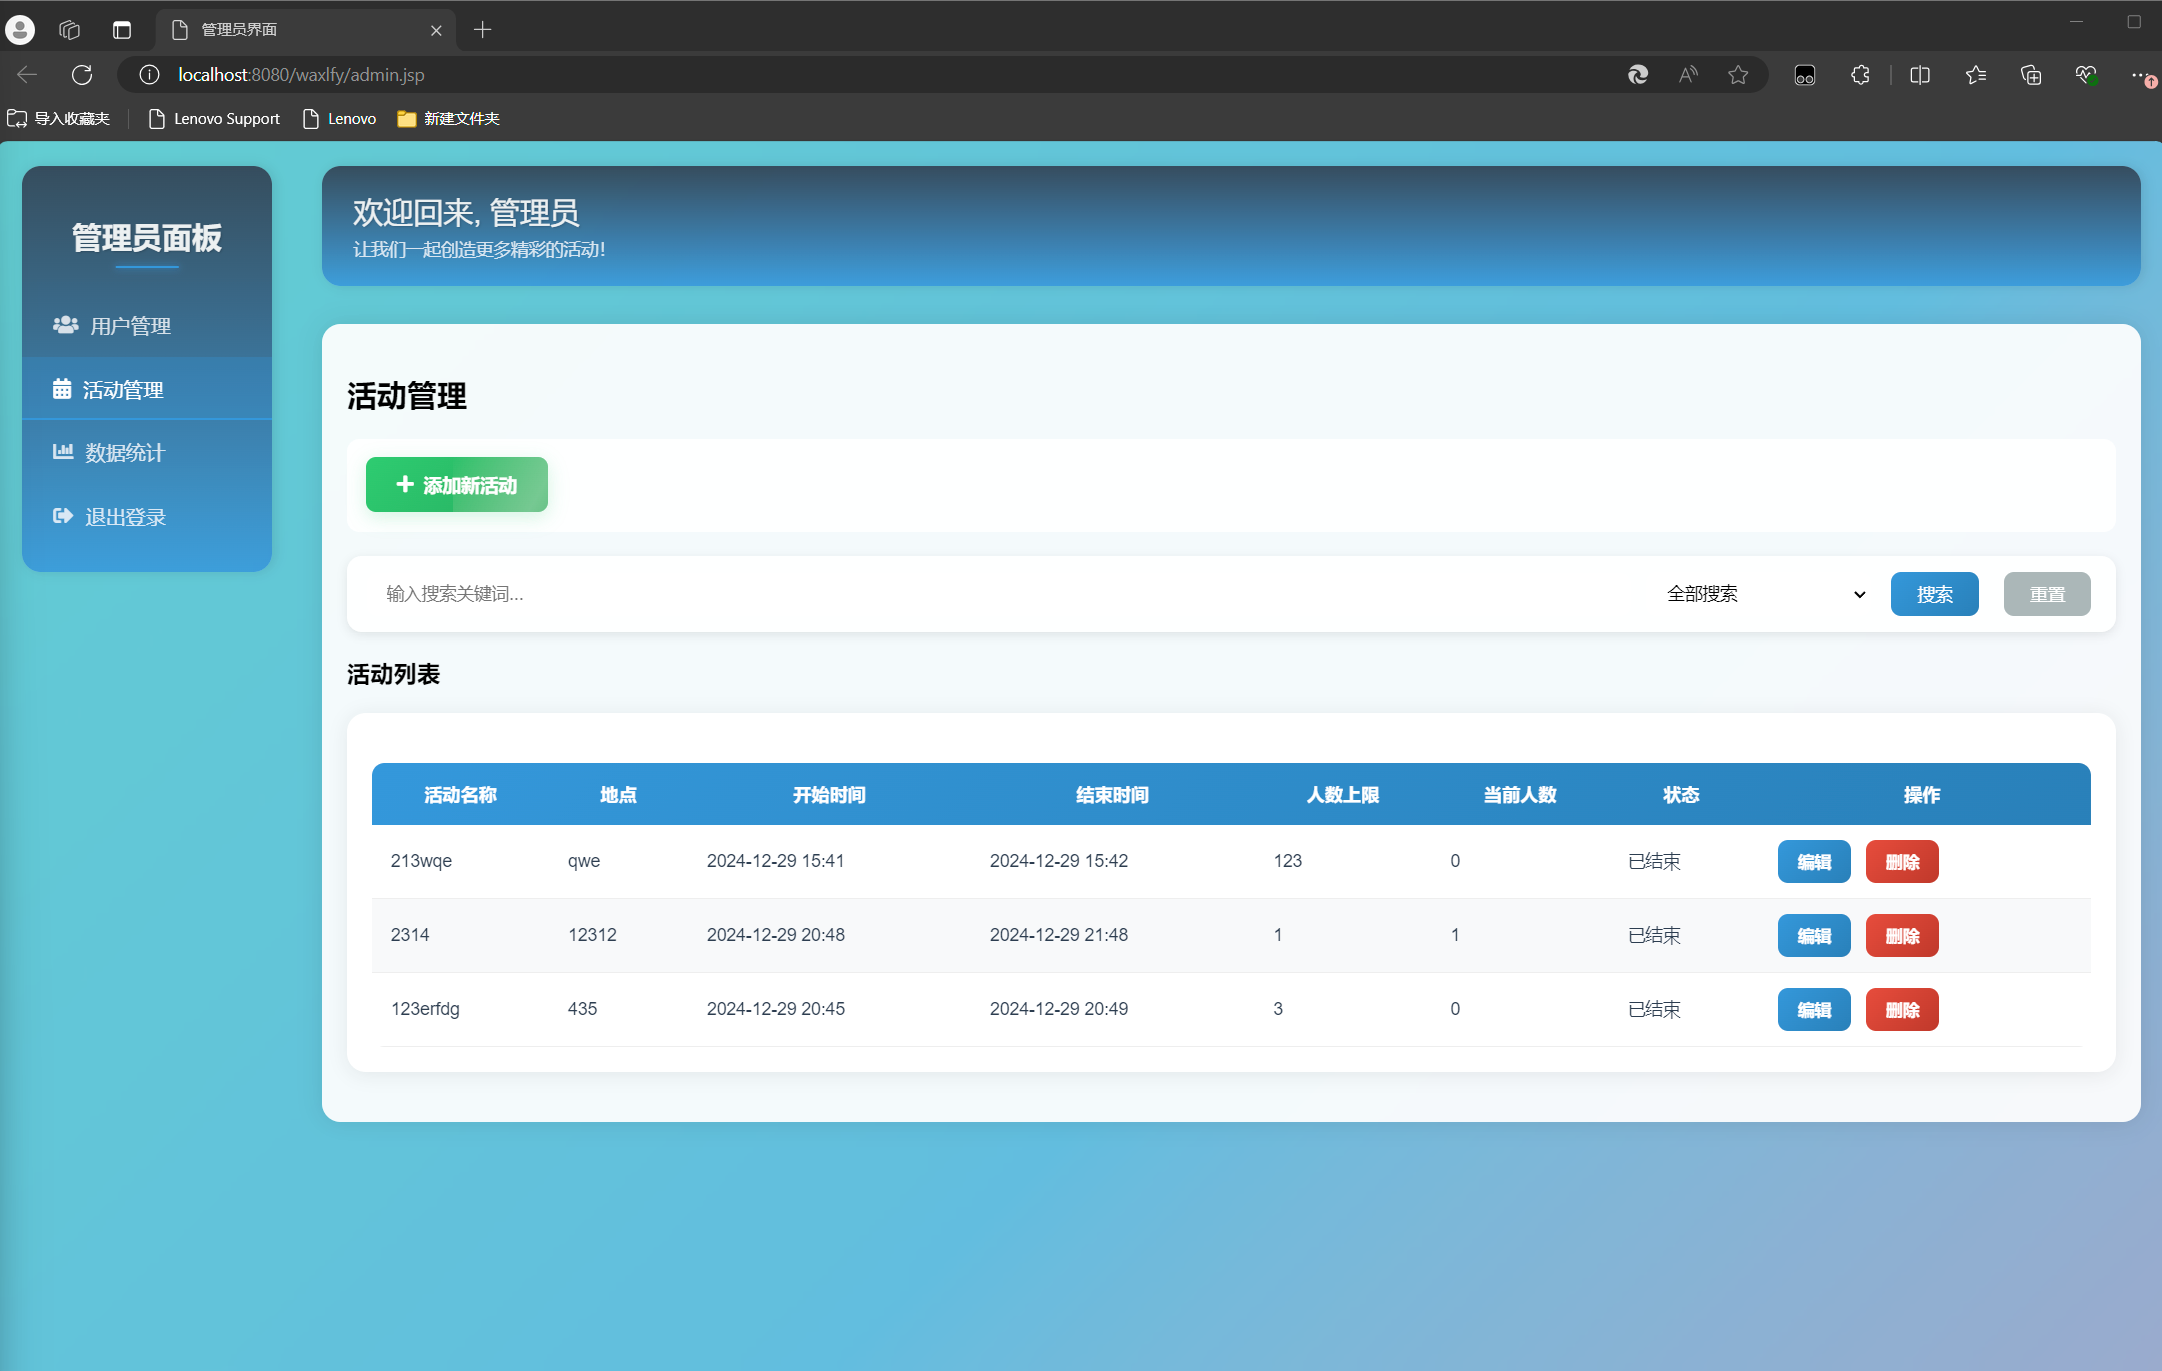The height and width of the screenshot is (1371, 2162).
Task: Click the browser refresh icon
Action: click(x=82, y=75)
